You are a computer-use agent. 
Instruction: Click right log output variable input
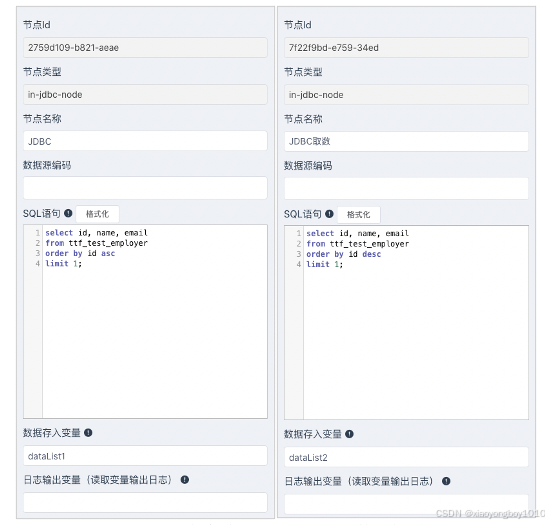tap(406, 504)
